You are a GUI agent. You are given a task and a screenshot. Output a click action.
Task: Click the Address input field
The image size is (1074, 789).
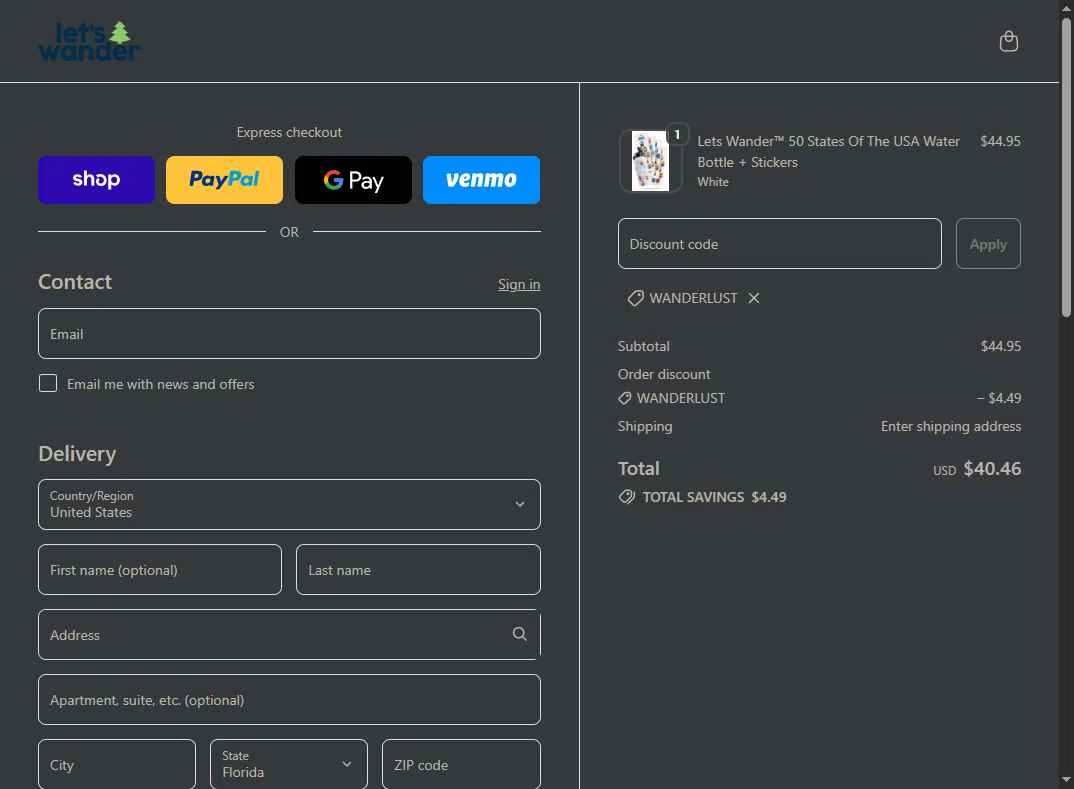289,635
